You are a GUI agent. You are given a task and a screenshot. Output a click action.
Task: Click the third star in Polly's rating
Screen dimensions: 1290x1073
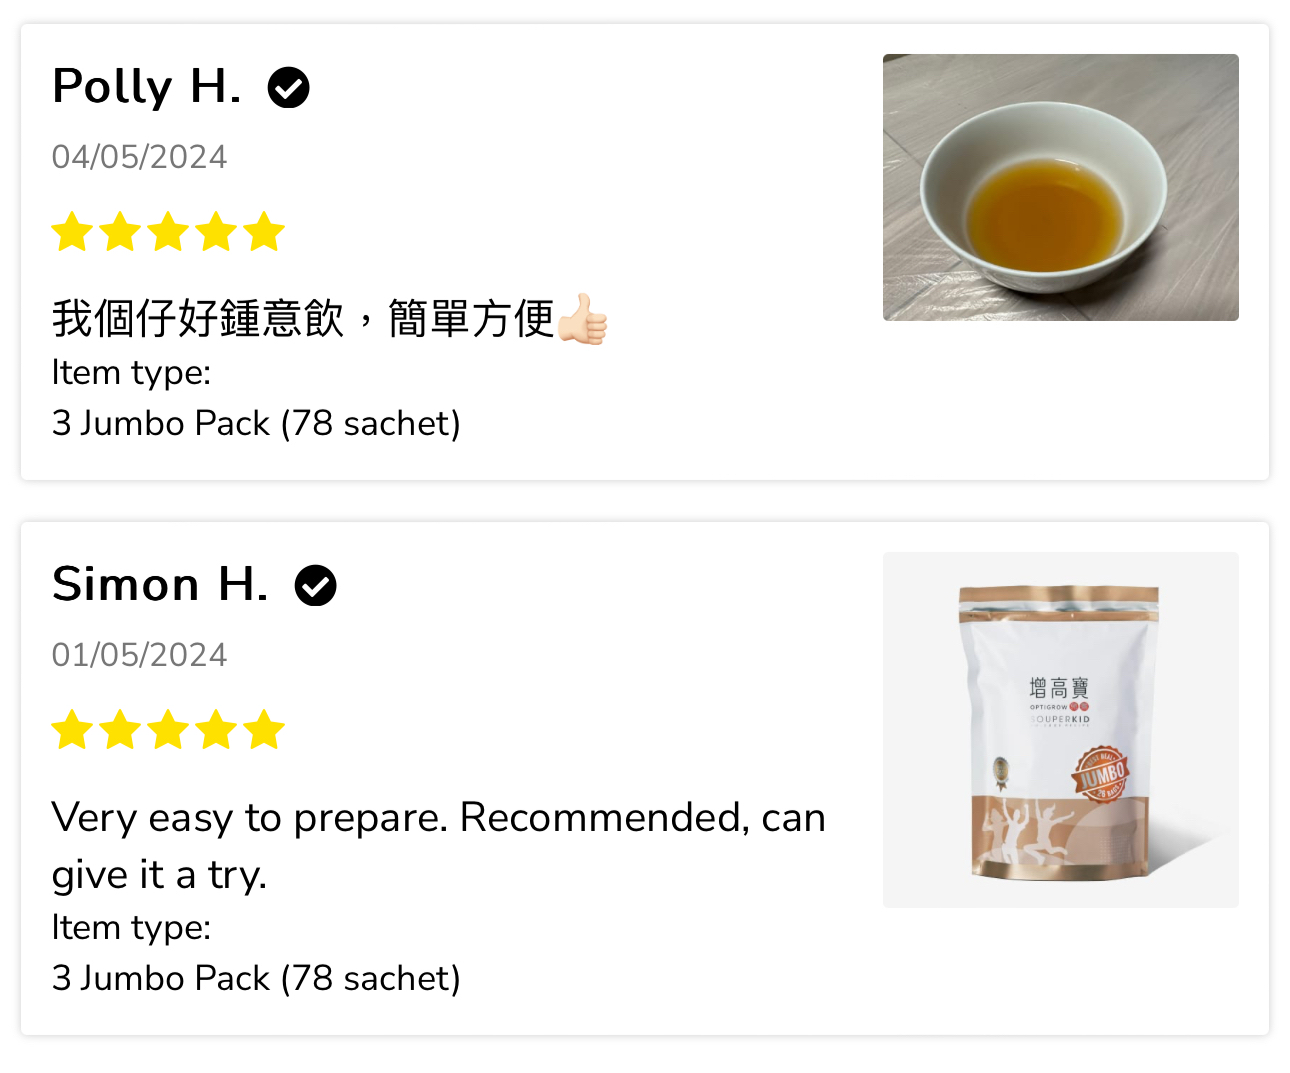pos(168,232)
